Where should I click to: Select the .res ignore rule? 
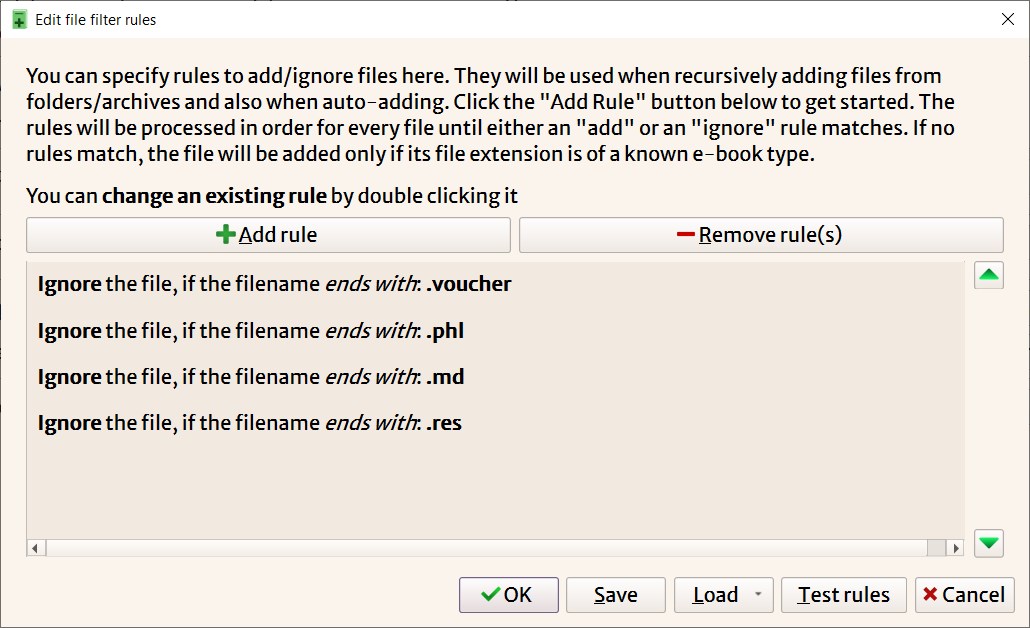pyautogui.click(x=250, y=423)
